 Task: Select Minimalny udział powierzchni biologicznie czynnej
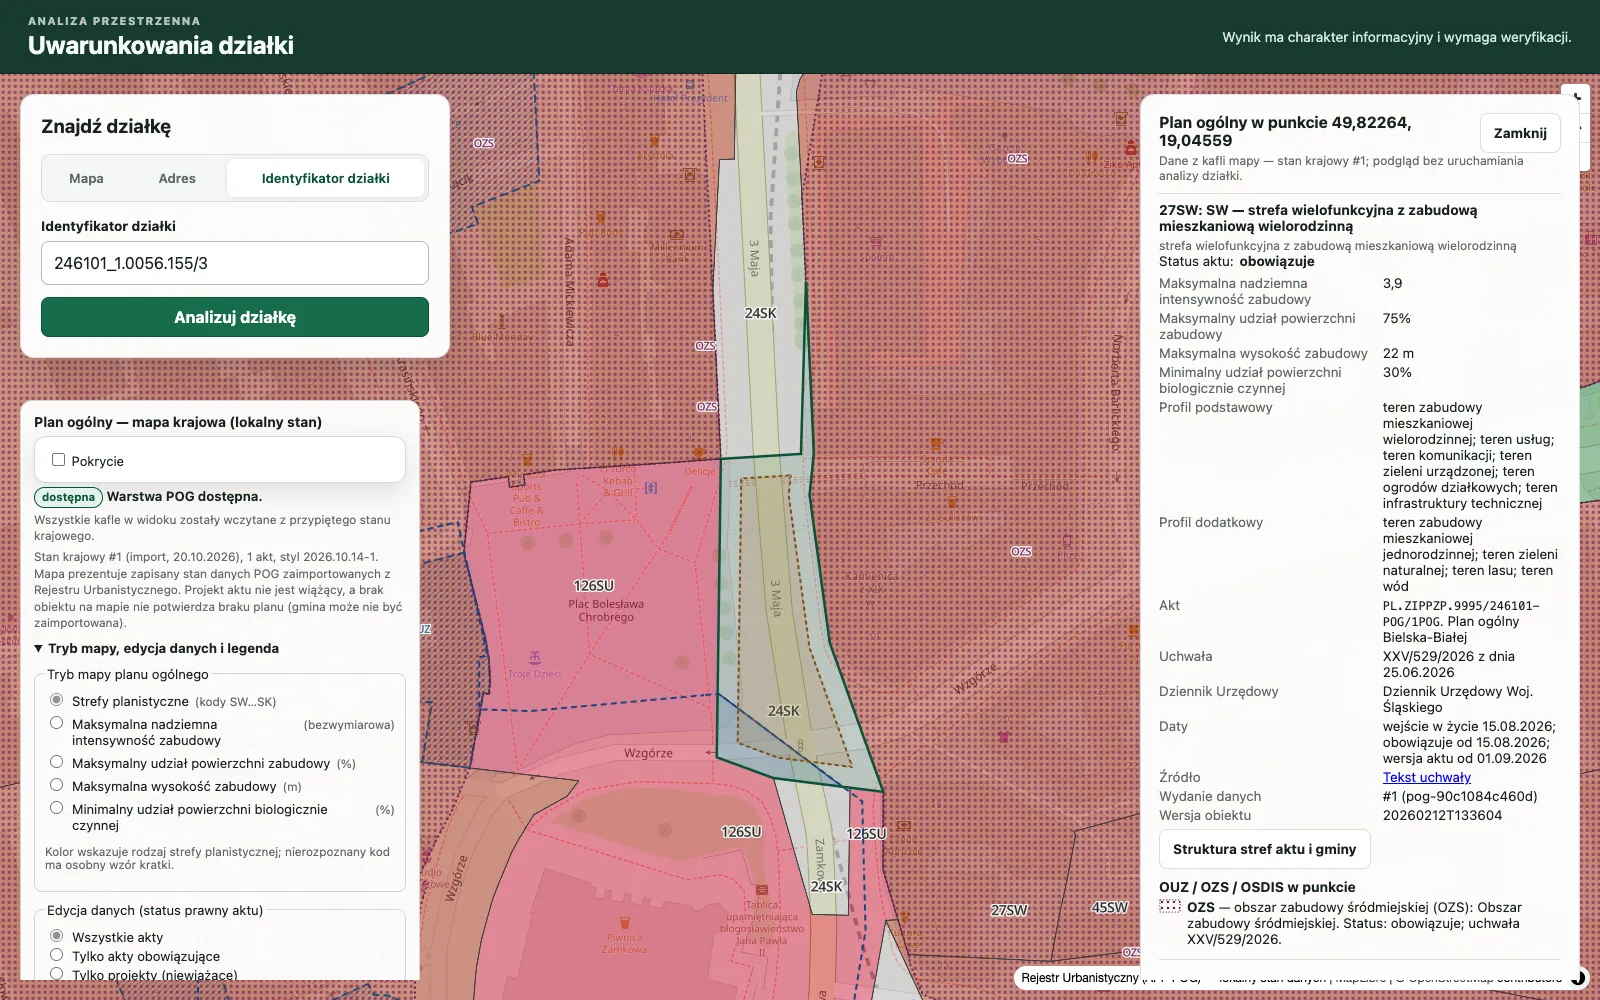pos(57,808)
